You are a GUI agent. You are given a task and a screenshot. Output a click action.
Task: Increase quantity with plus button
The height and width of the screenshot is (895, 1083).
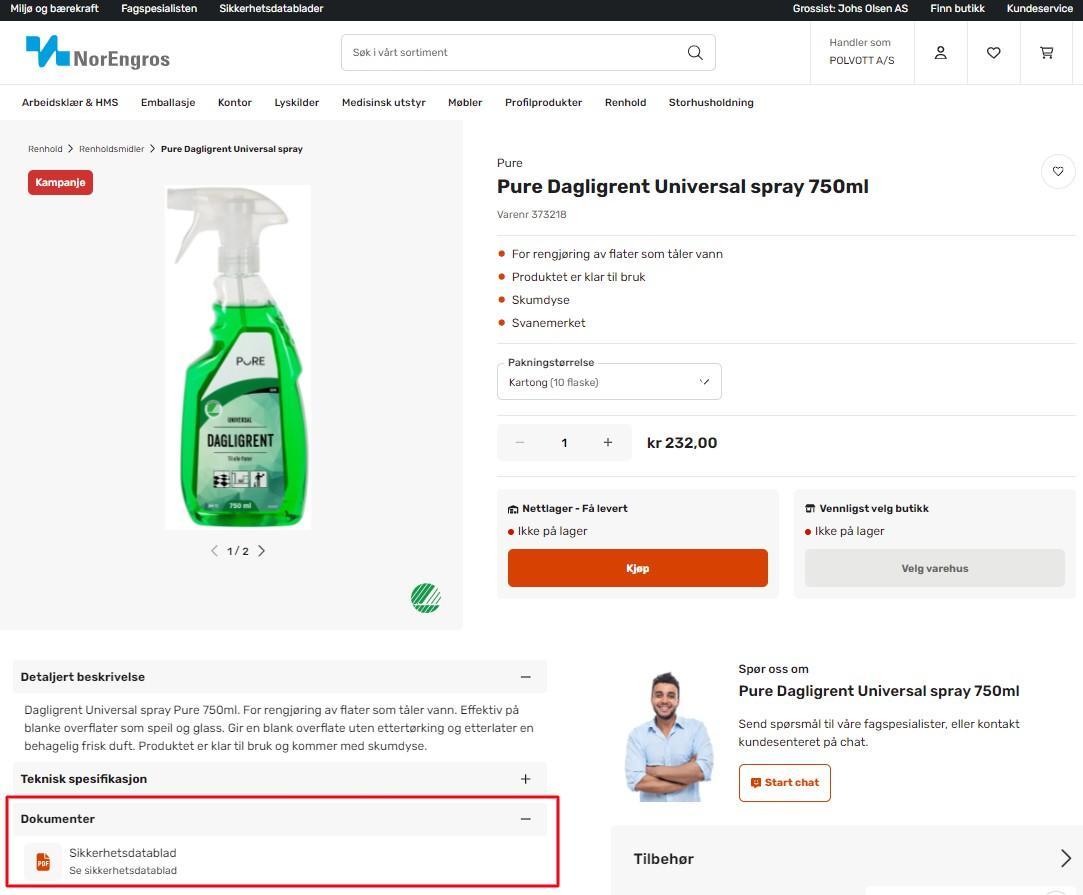click(x=607, y=443)
